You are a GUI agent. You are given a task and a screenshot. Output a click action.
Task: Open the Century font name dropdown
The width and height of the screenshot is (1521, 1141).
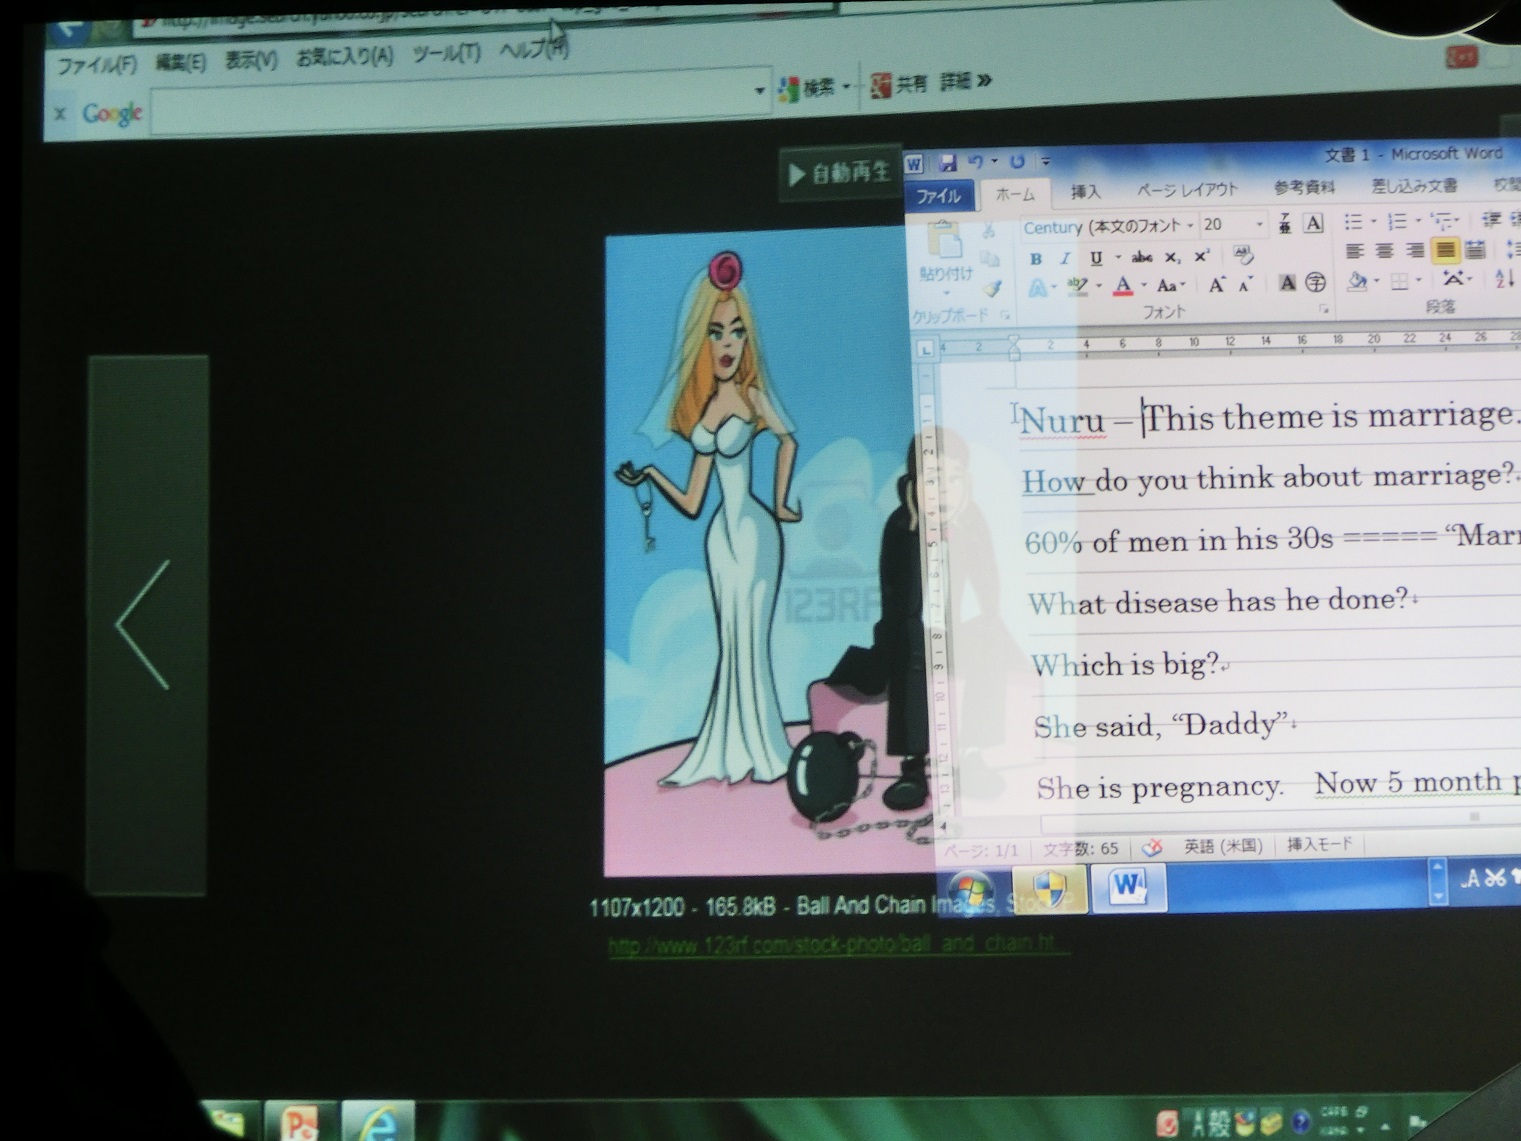pos(1190,226)
